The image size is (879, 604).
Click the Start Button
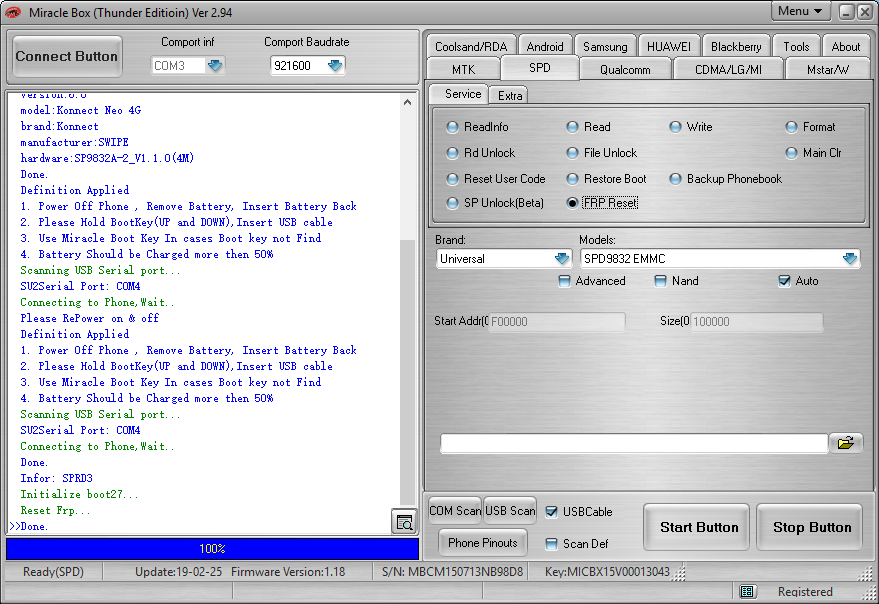[698, 527]
